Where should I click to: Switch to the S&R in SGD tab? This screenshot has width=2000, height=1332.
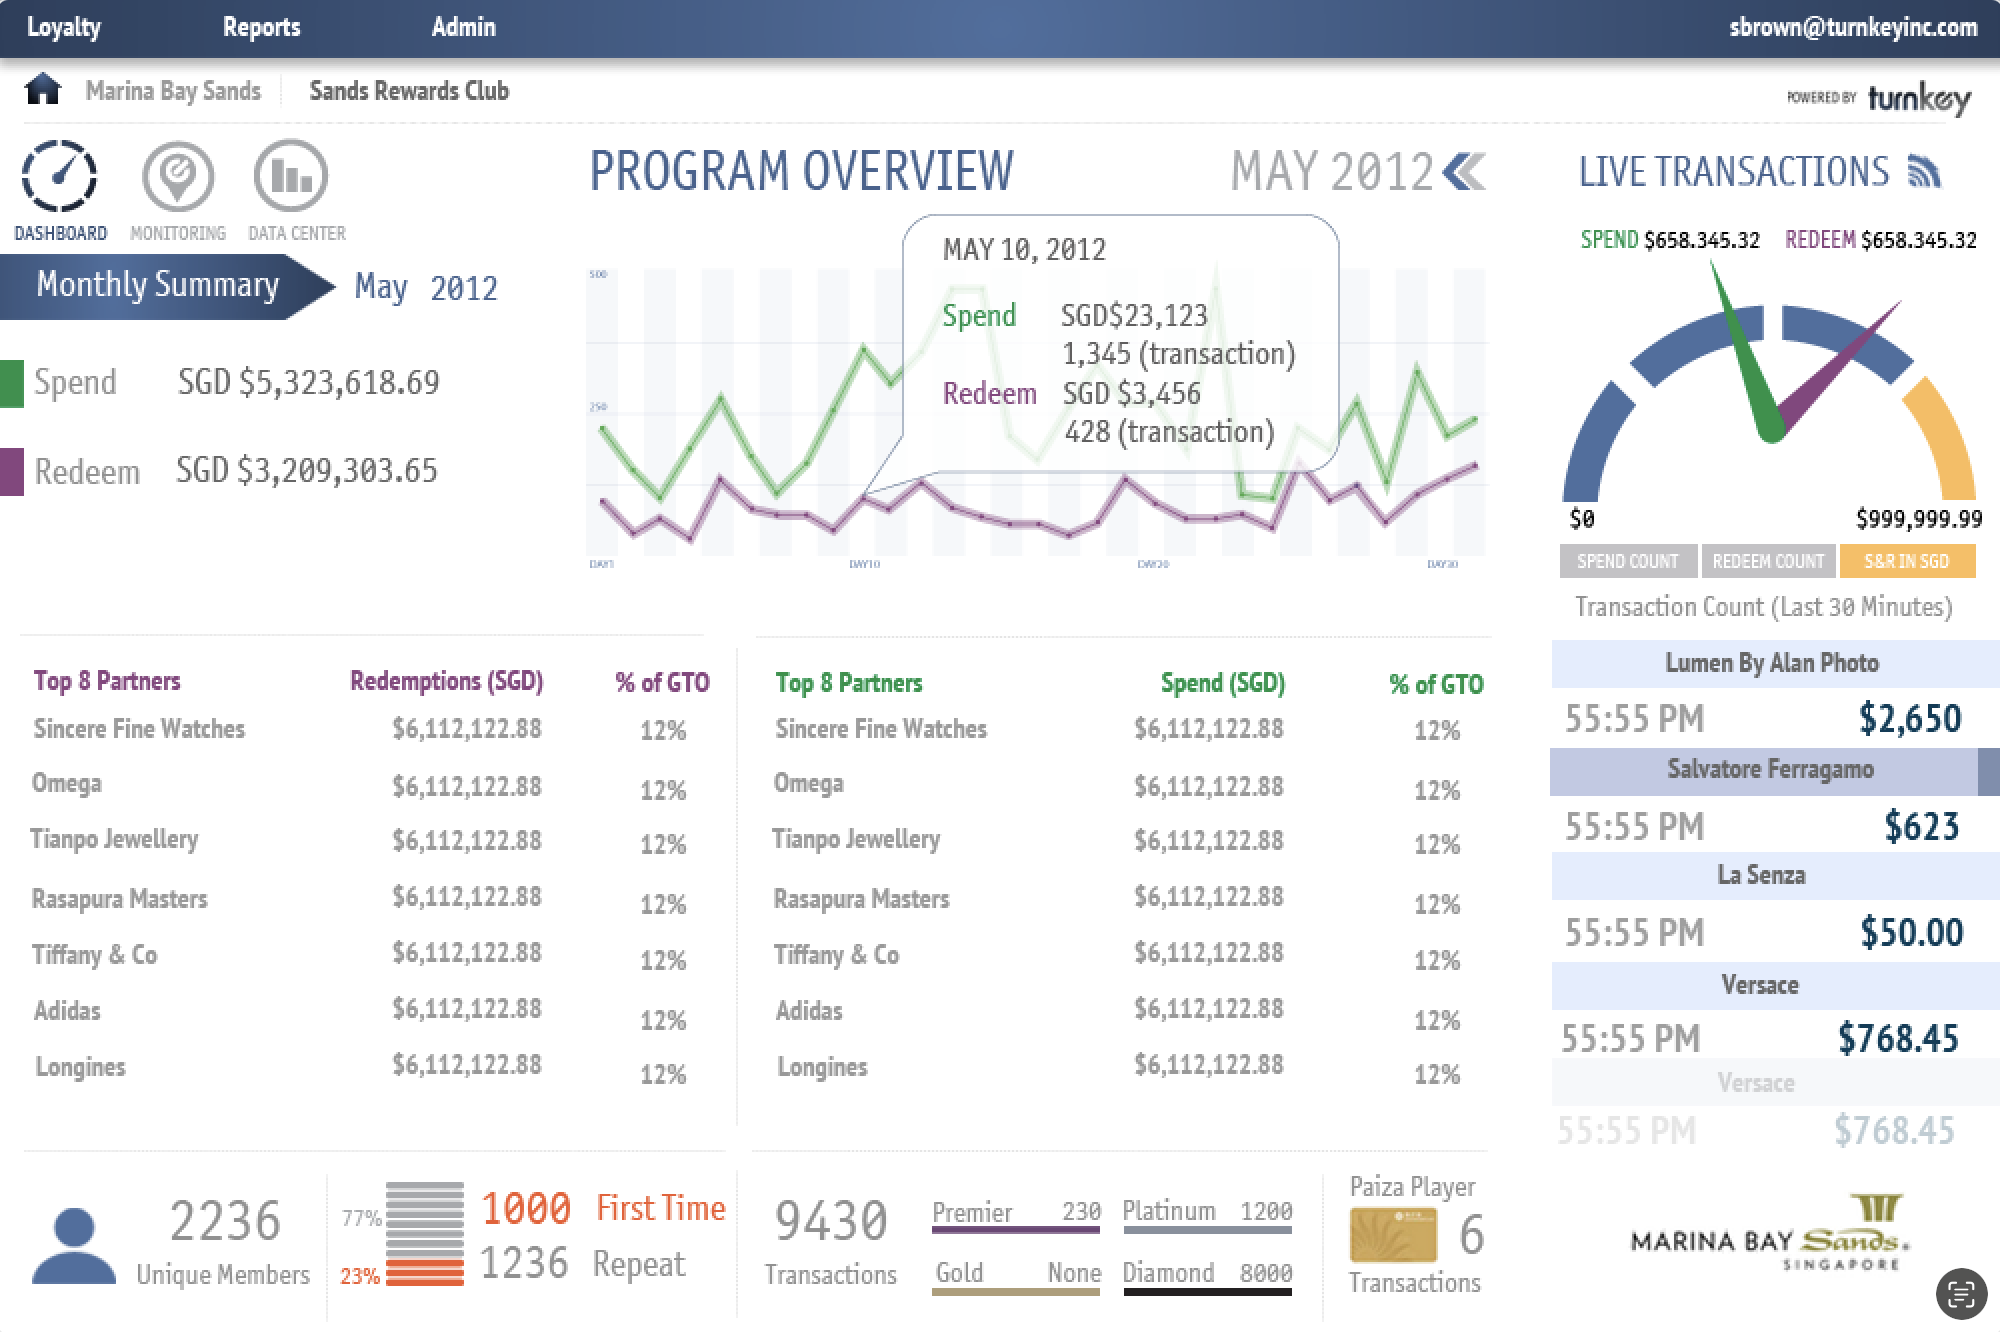click(1907, 561)
